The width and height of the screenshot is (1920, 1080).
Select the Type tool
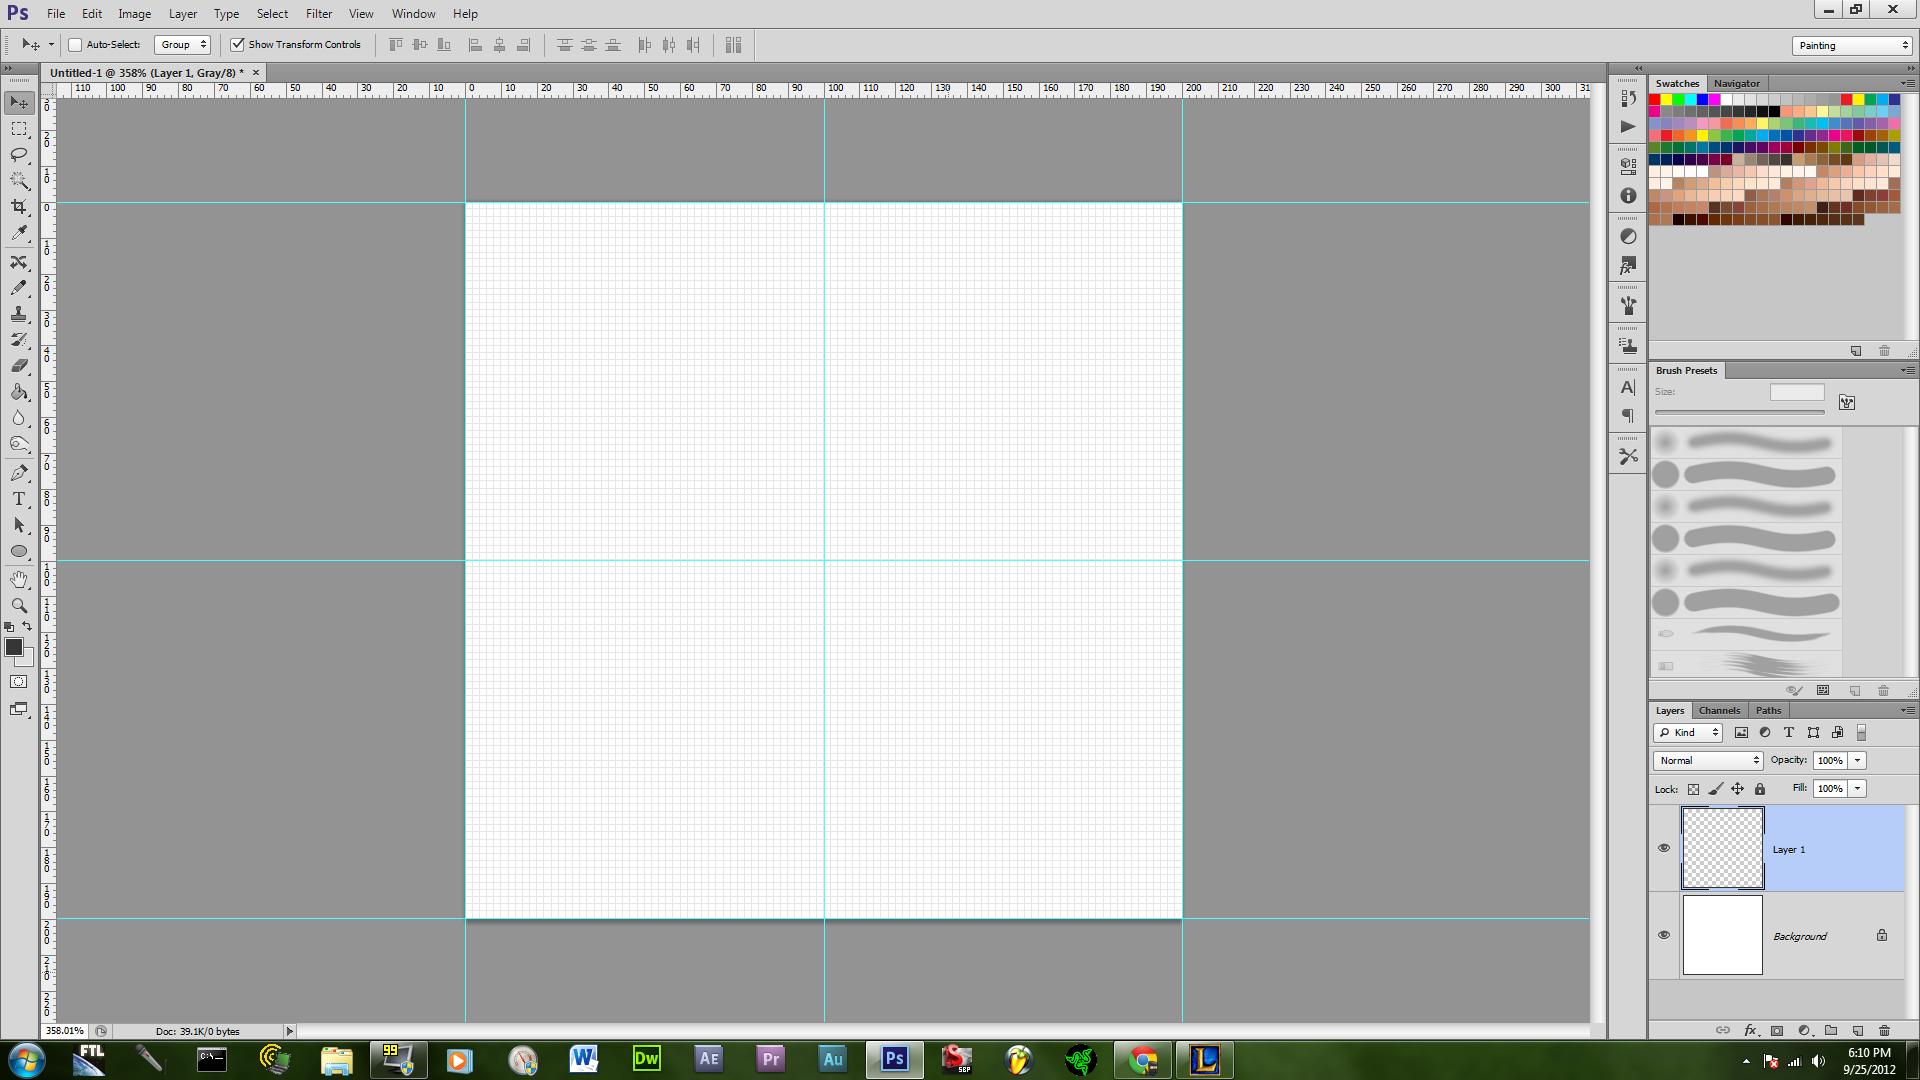(x=18, y=500)
